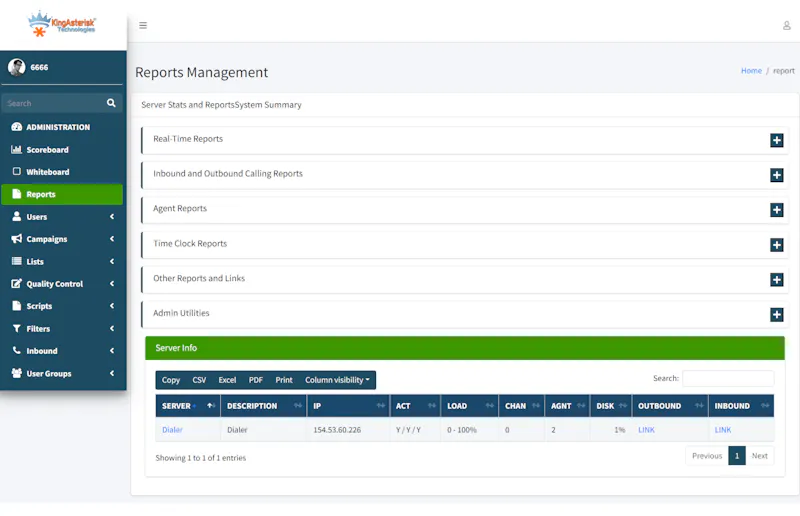The width and height of the screenshot is (800, 516).
Task: Go to Previous table page
Action: (707, 456)
